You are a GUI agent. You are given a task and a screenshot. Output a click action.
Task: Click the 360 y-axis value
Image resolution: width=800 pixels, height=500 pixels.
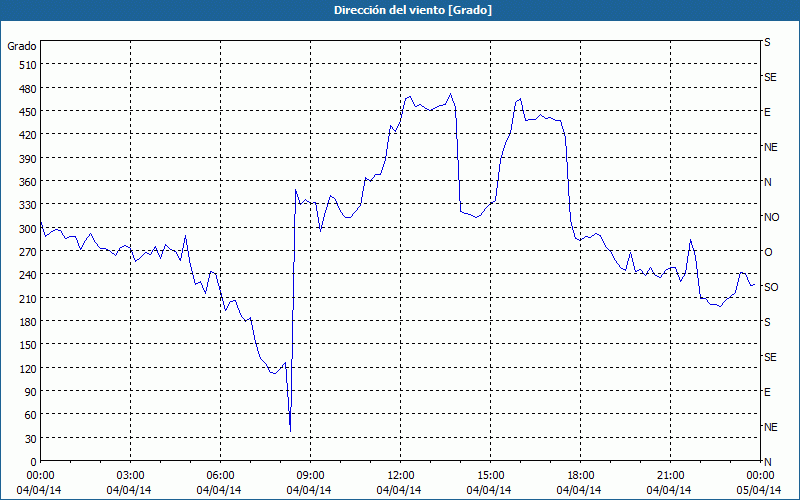[28, 182]
